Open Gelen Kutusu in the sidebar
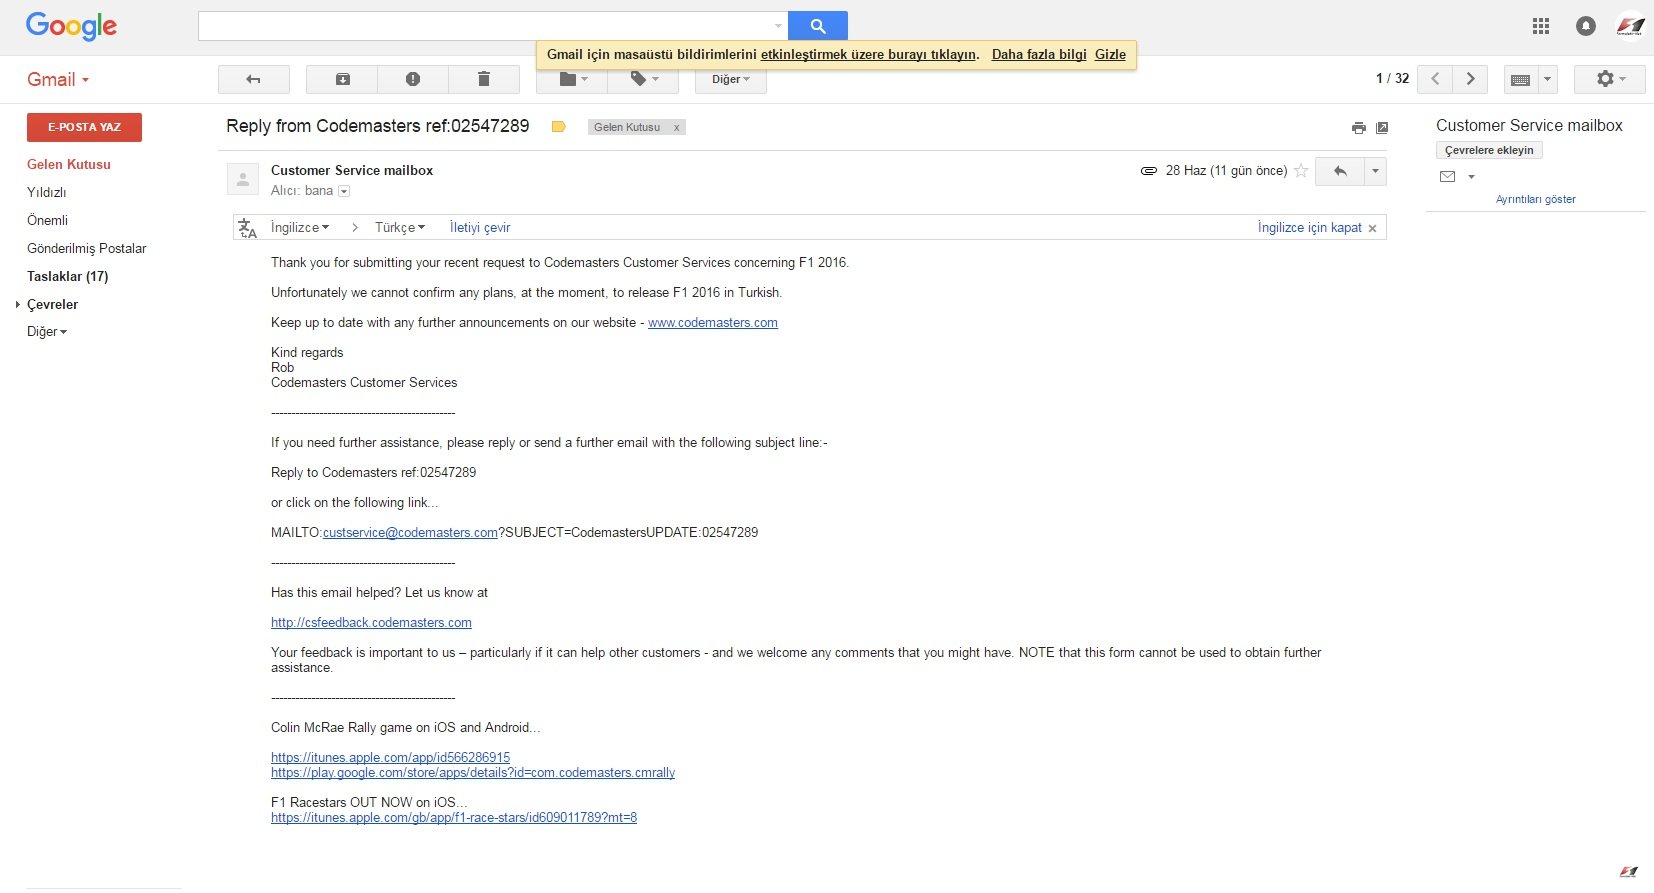This screenshot has height=893, width=1654. tap(69, 164)
